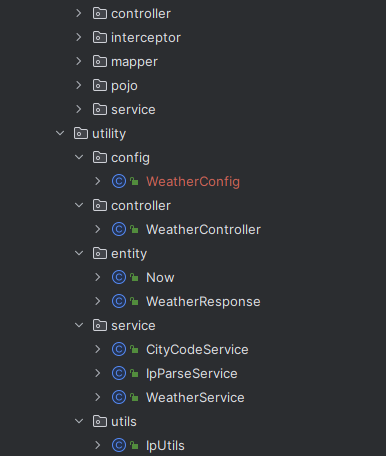Screen dimensions: 386x456
Task: Click the green public lock icon on CityCodeService
Action: (134, 349)
